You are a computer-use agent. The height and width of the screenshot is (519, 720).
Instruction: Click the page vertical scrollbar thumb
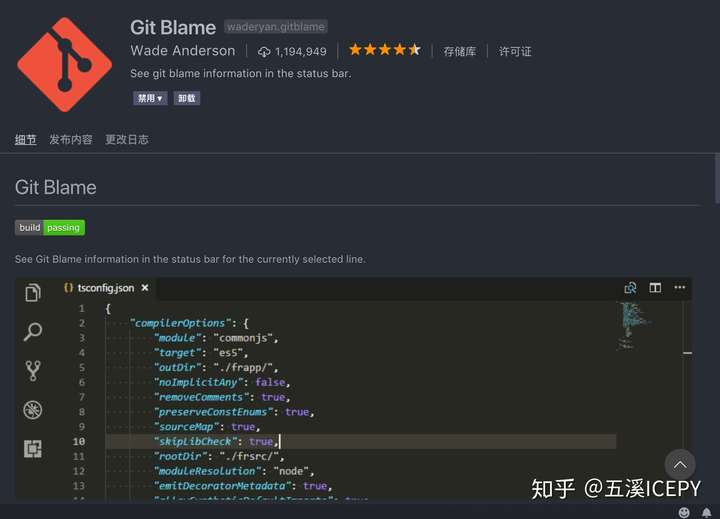[717, 178]
